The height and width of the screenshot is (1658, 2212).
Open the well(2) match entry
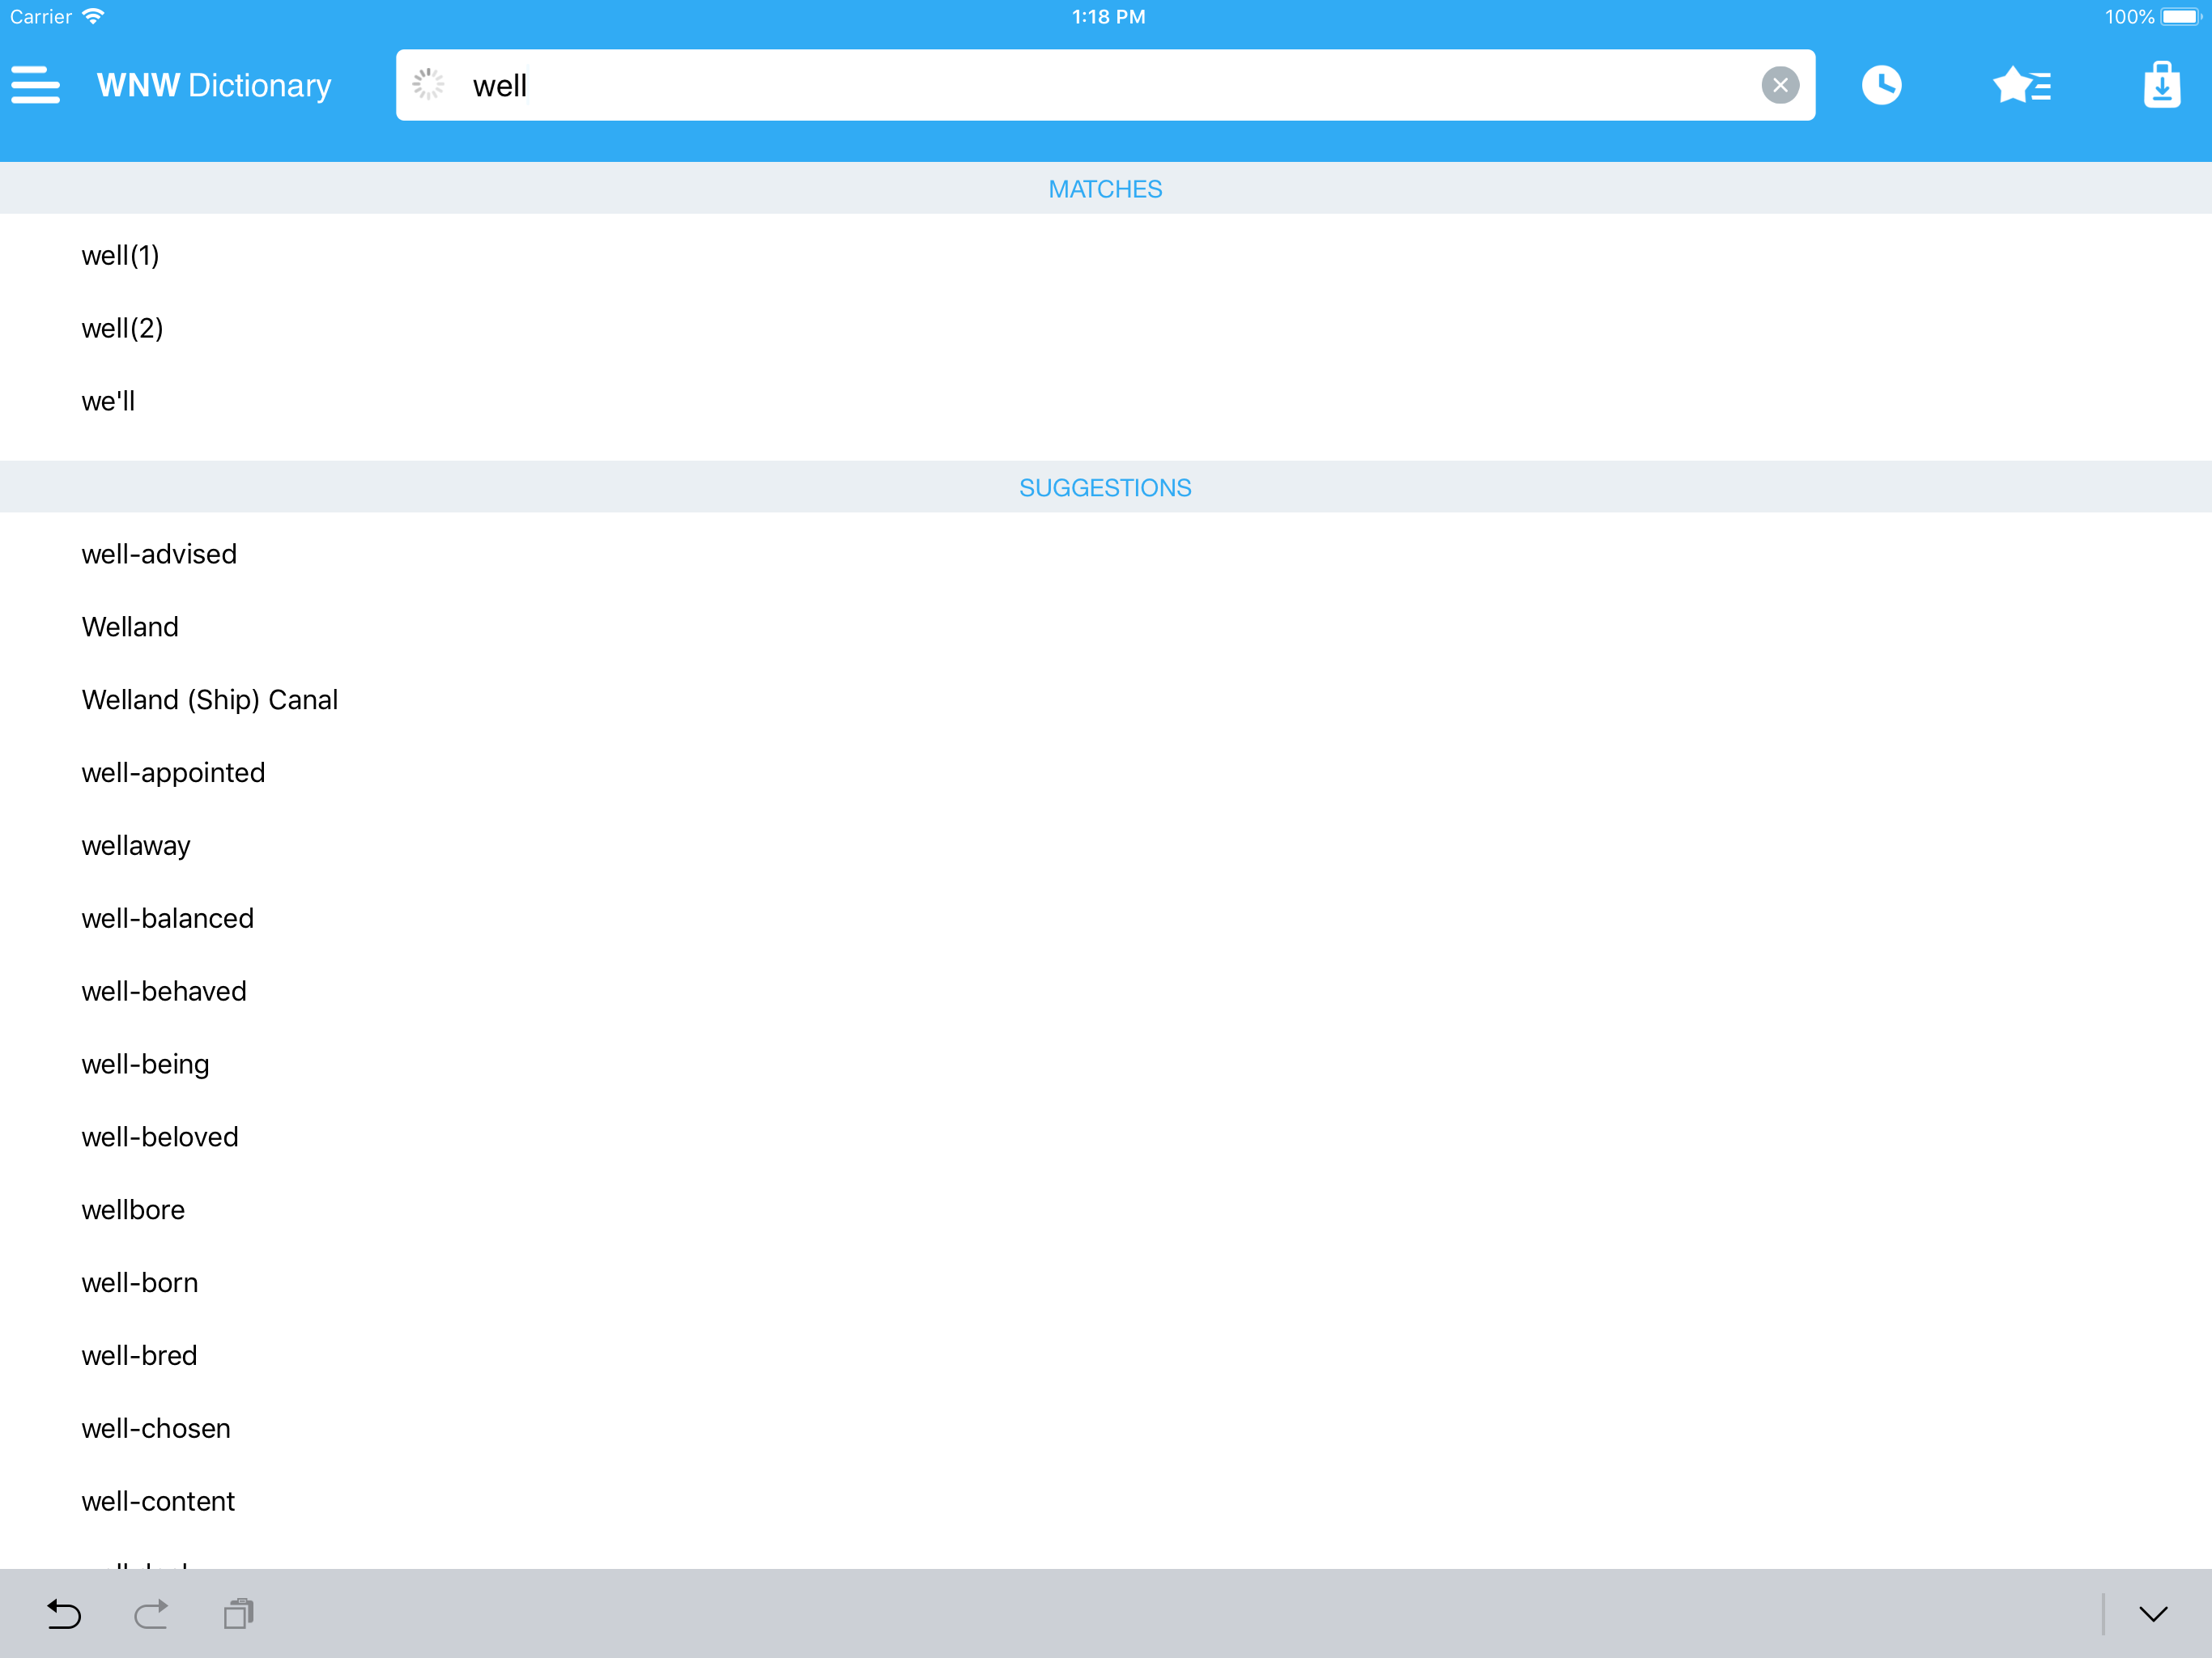(123, 329)
